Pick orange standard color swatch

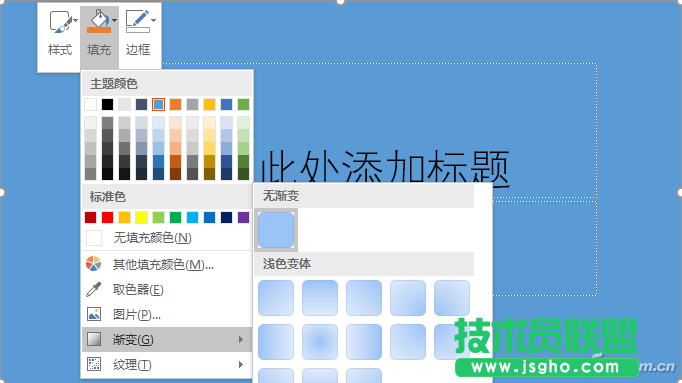[124, 217]
